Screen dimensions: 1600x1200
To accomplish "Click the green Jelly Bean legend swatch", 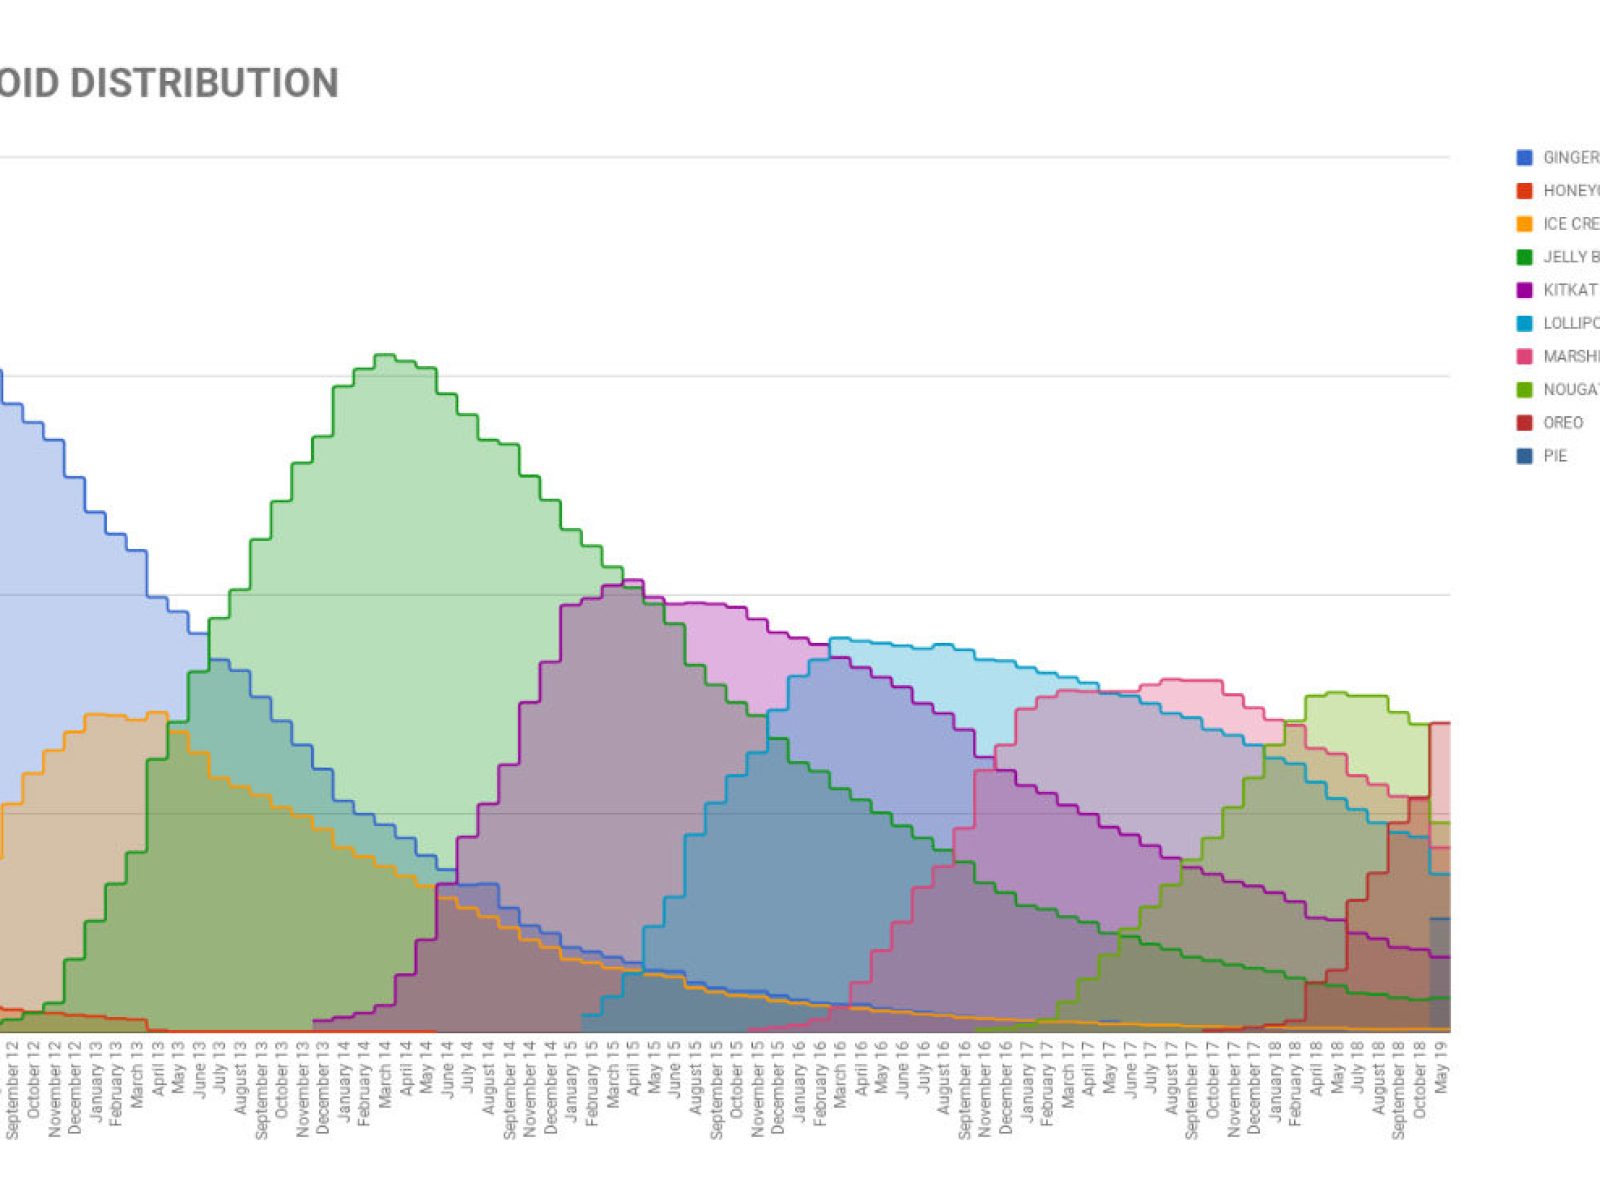I will 1524,257.
